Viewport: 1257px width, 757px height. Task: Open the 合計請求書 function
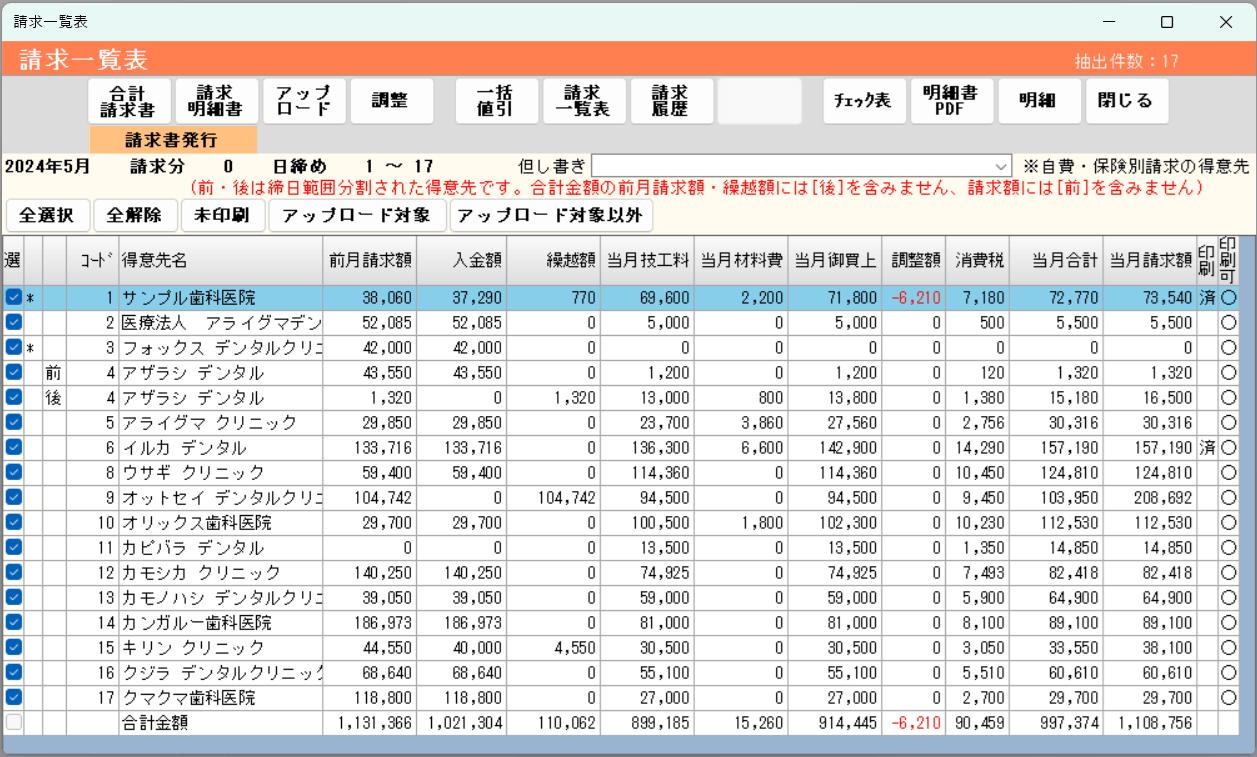(128, 100)
